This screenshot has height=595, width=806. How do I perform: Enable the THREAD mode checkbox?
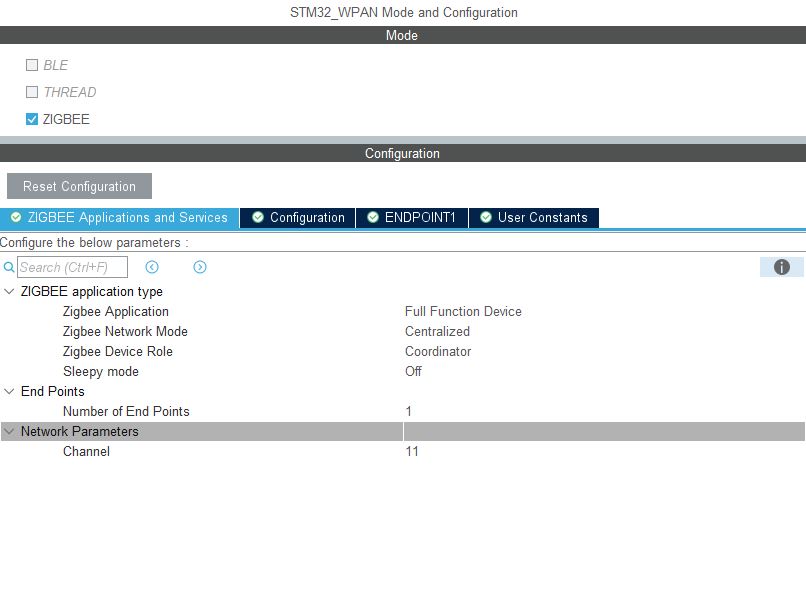coord(31,92)
